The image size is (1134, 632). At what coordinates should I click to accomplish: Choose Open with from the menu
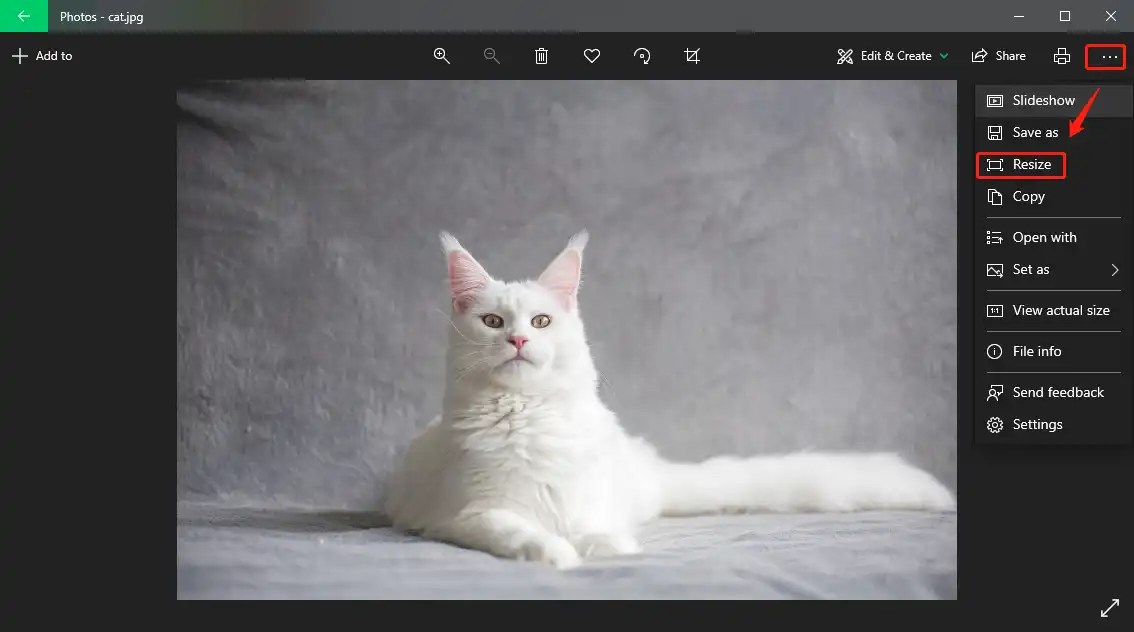pos(1044,237)
